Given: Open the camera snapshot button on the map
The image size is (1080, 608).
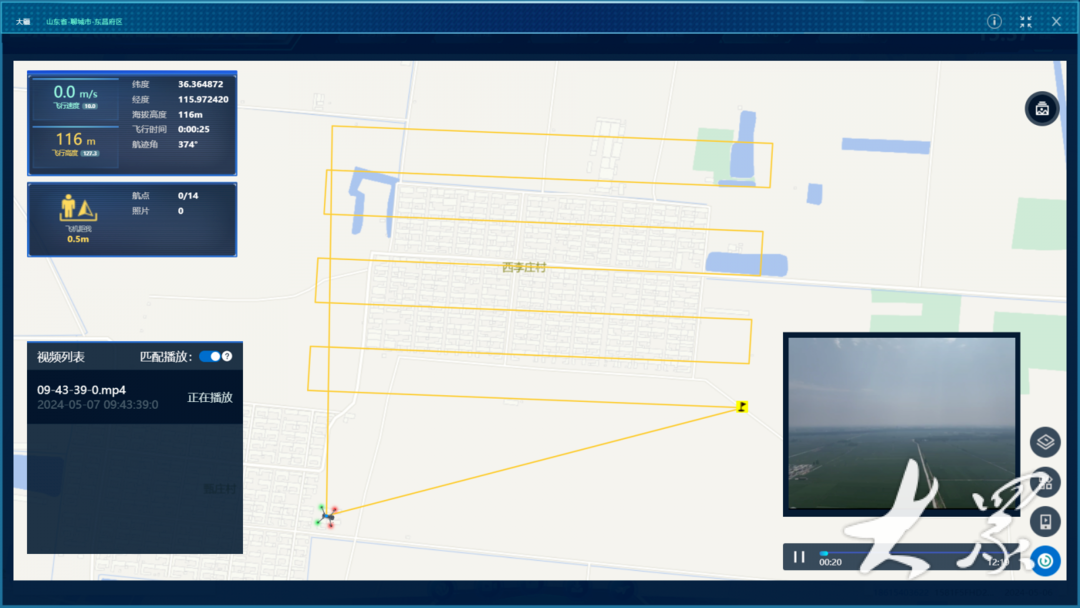Looking at the screenshot, I should click(x=1042, y=109).
